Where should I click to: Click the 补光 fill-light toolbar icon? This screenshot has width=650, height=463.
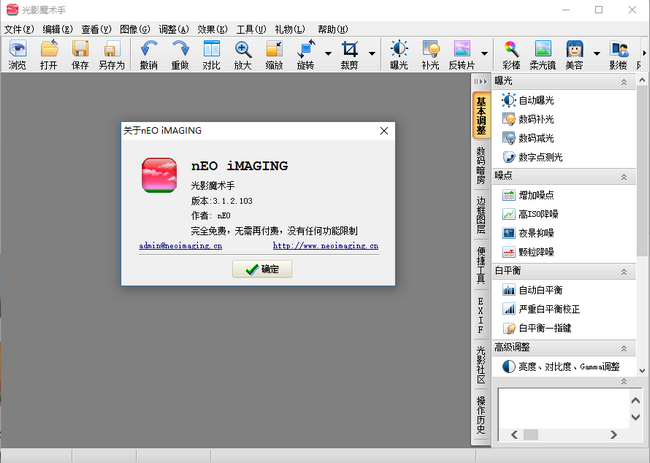coord(430,55)
